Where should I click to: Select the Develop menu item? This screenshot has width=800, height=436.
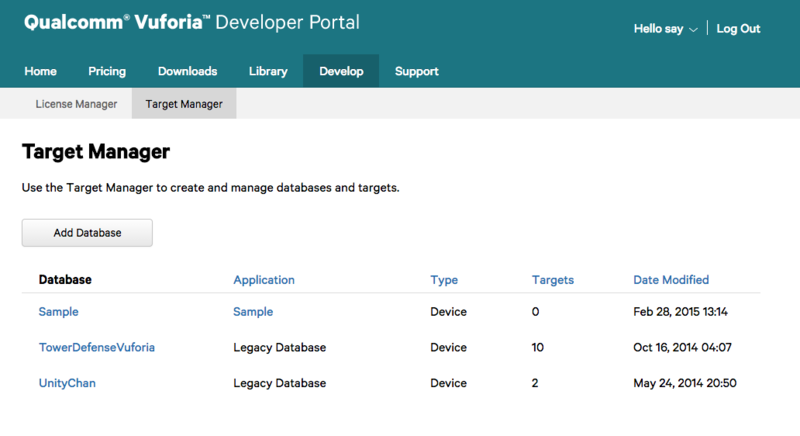pyautogui.click(x=341, y=71)
